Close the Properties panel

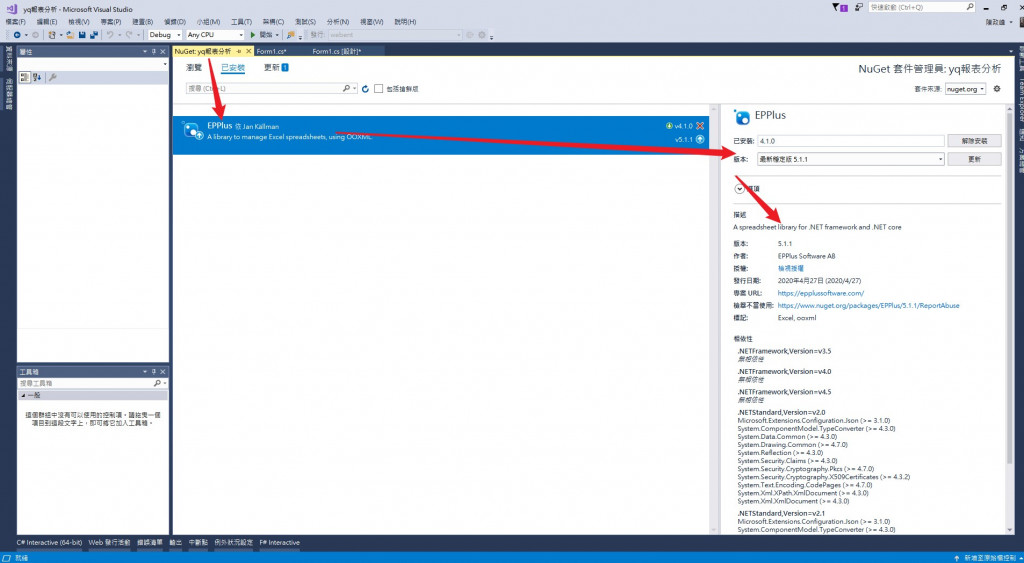click(x=163, y=52)
